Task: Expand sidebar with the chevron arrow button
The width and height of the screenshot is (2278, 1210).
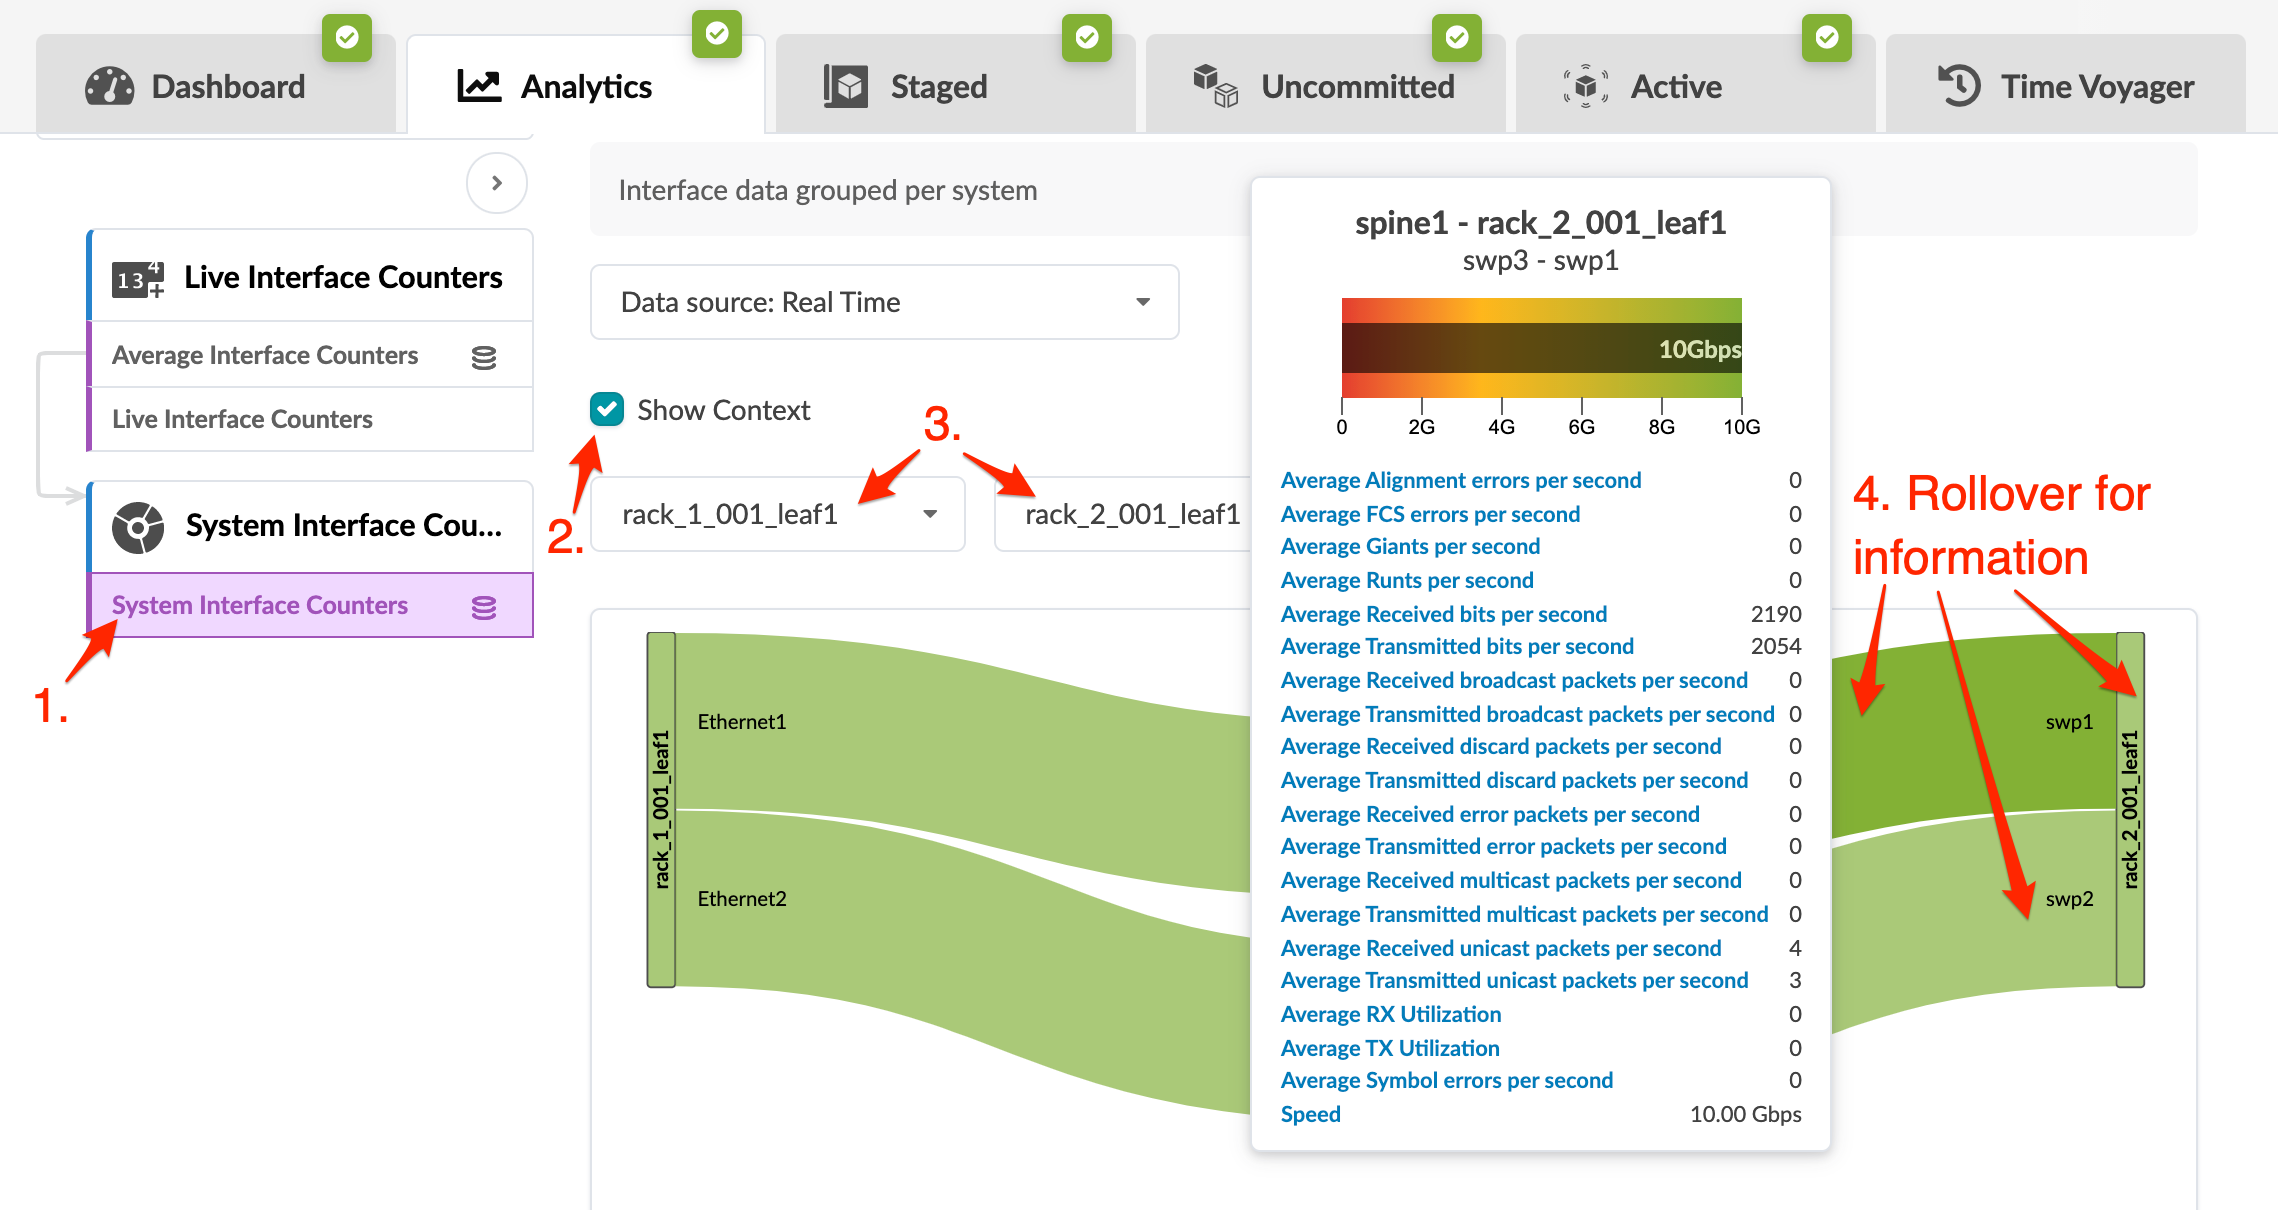Action: pos(496,183)
